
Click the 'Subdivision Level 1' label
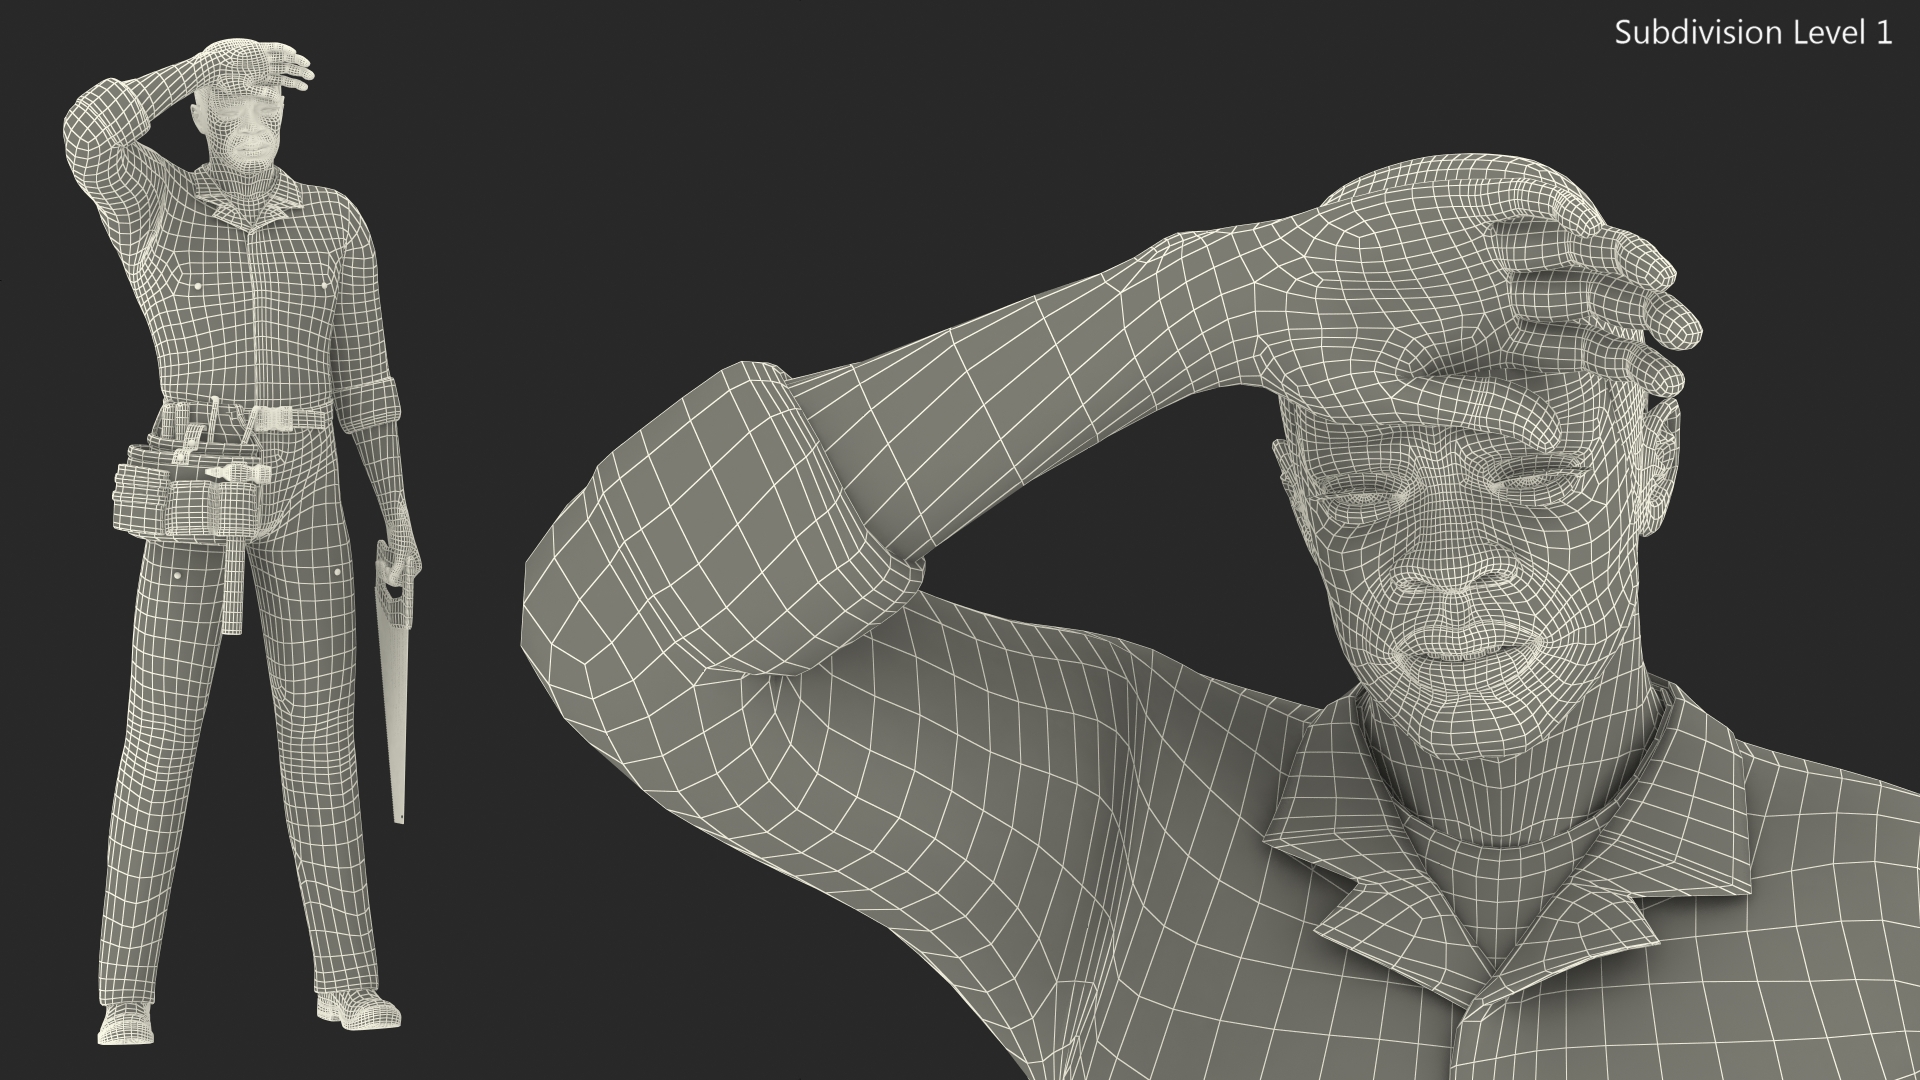[1754, 33]
